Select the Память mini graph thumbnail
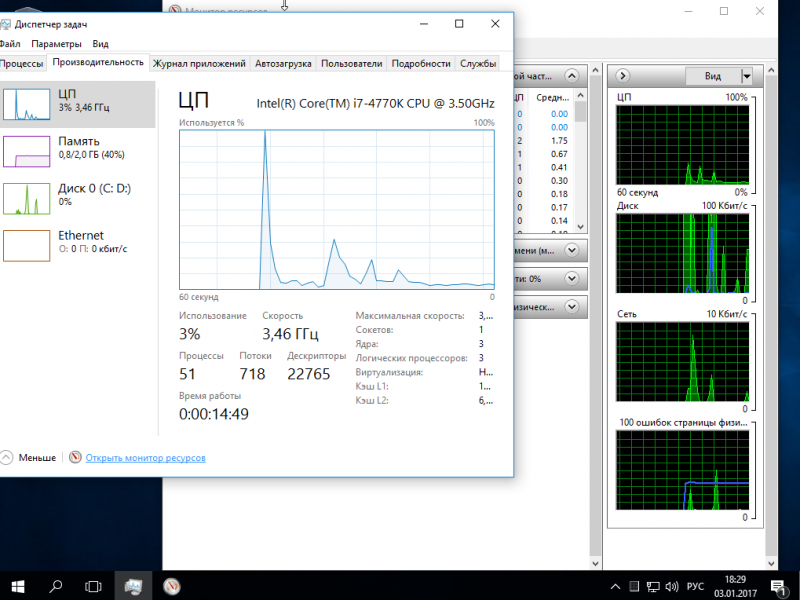Screen dimensions: 800x600 pos(27,152)
